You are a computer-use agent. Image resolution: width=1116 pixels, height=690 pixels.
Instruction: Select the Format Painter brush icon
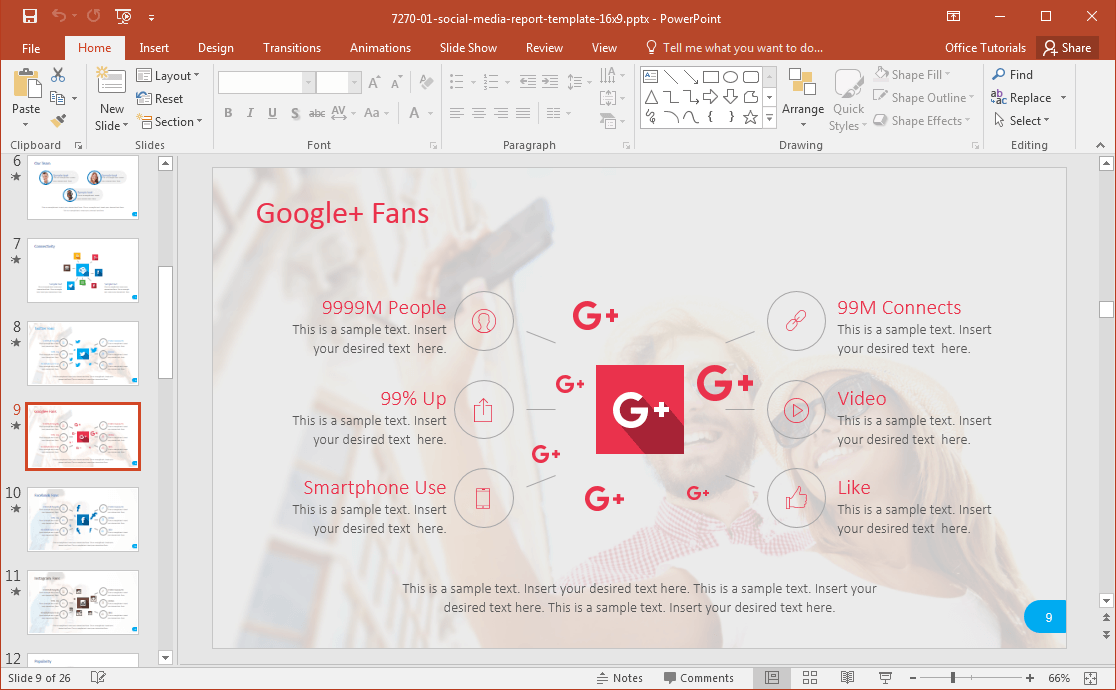coord(58,121)
